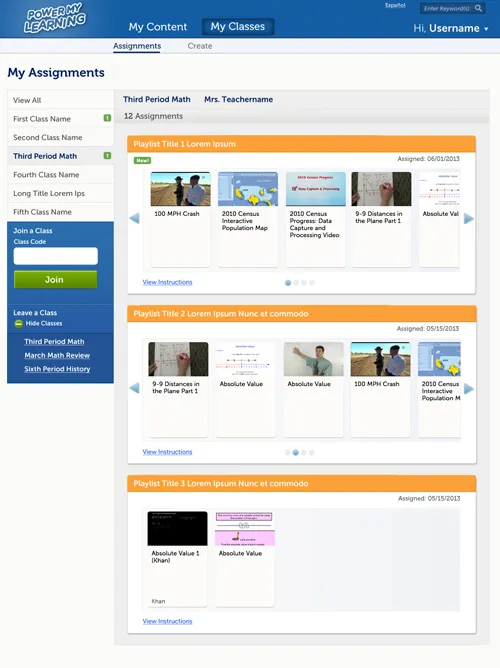This screenshot has height=668, width=500.
Task: Click previous arrow in Playlist Title 1 carousel
Action: (134, 219)
